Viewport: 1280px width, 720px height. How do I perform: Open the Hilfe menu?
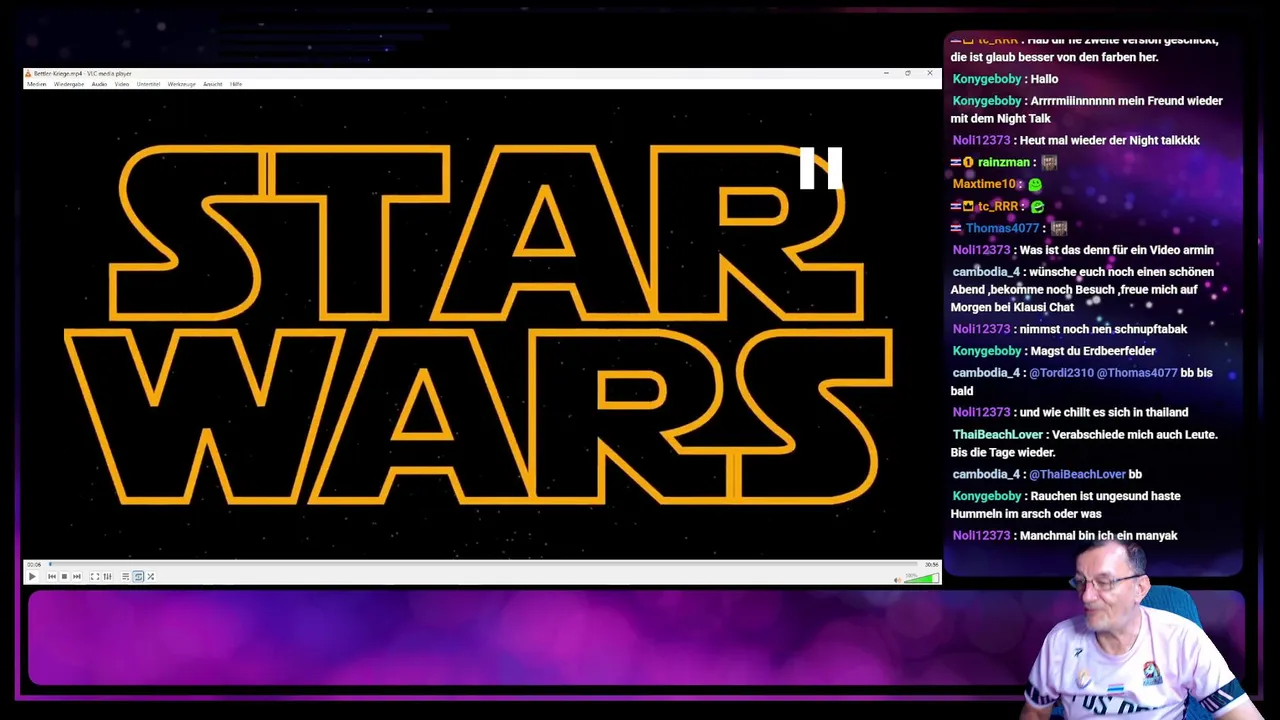click(x=236, y=84)
